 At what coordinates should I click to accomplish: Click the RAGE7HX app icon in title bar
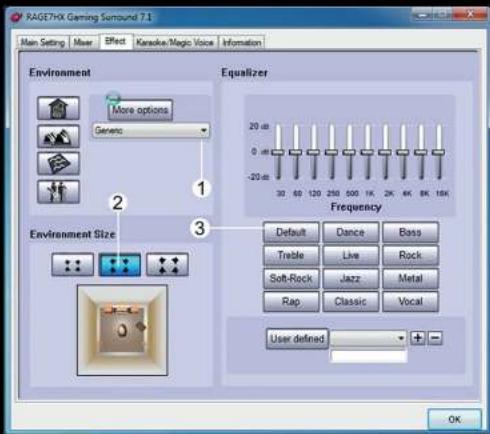(16, 17)
